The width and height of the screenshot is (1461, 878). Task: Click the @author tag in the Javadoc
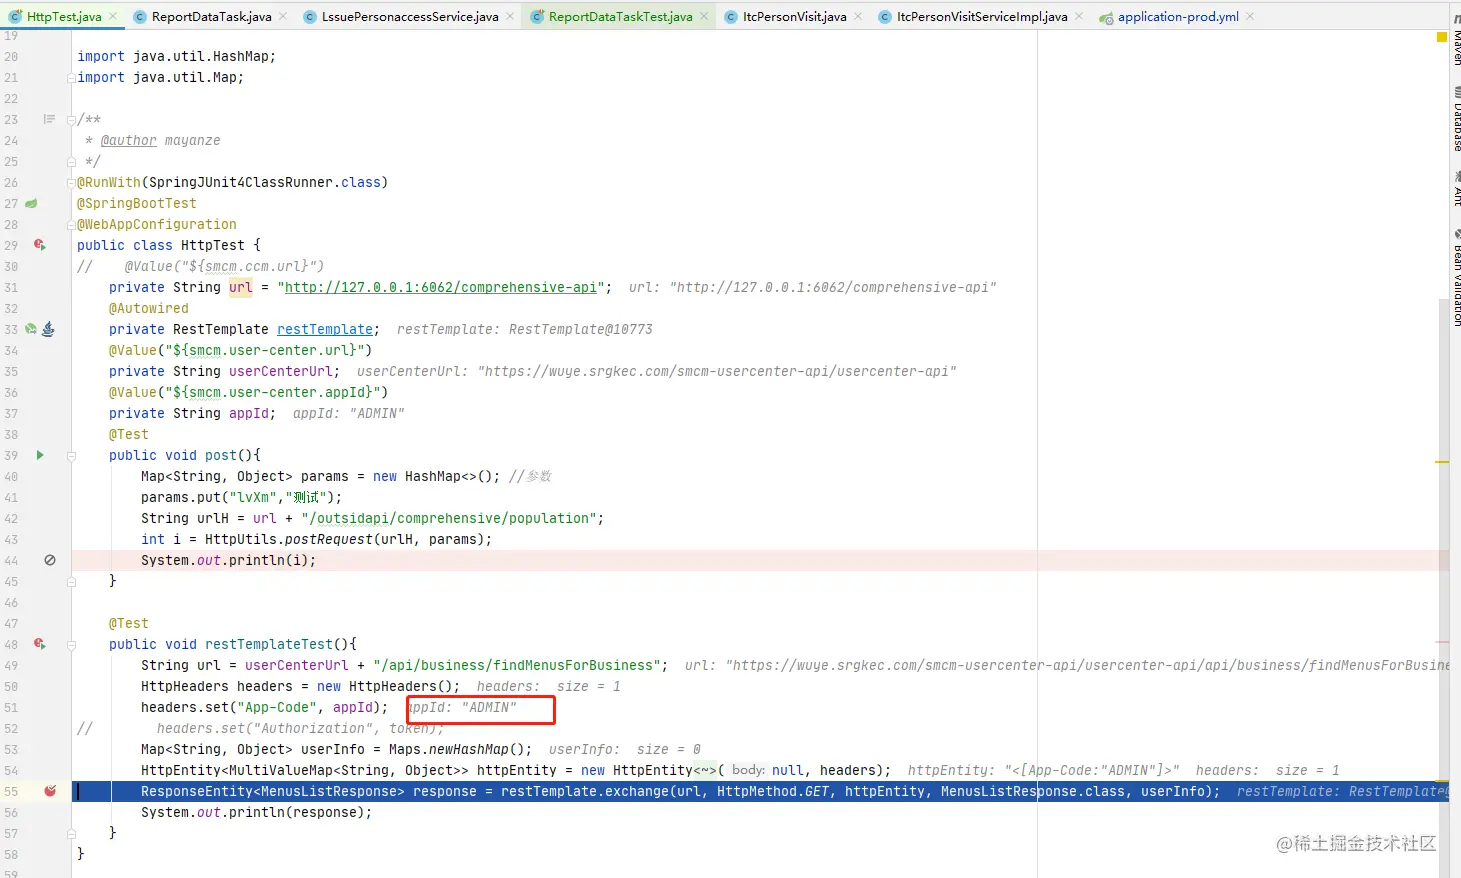(x=129, y=140)
